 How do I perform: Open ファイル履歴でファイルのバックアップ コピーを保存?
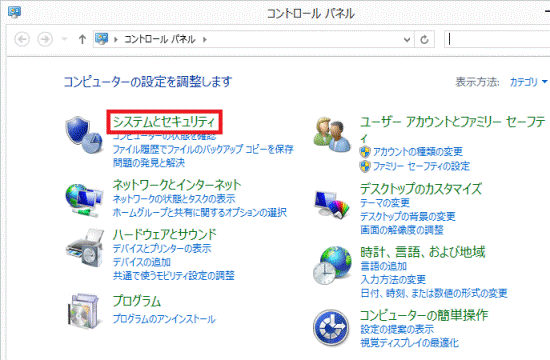203,149
